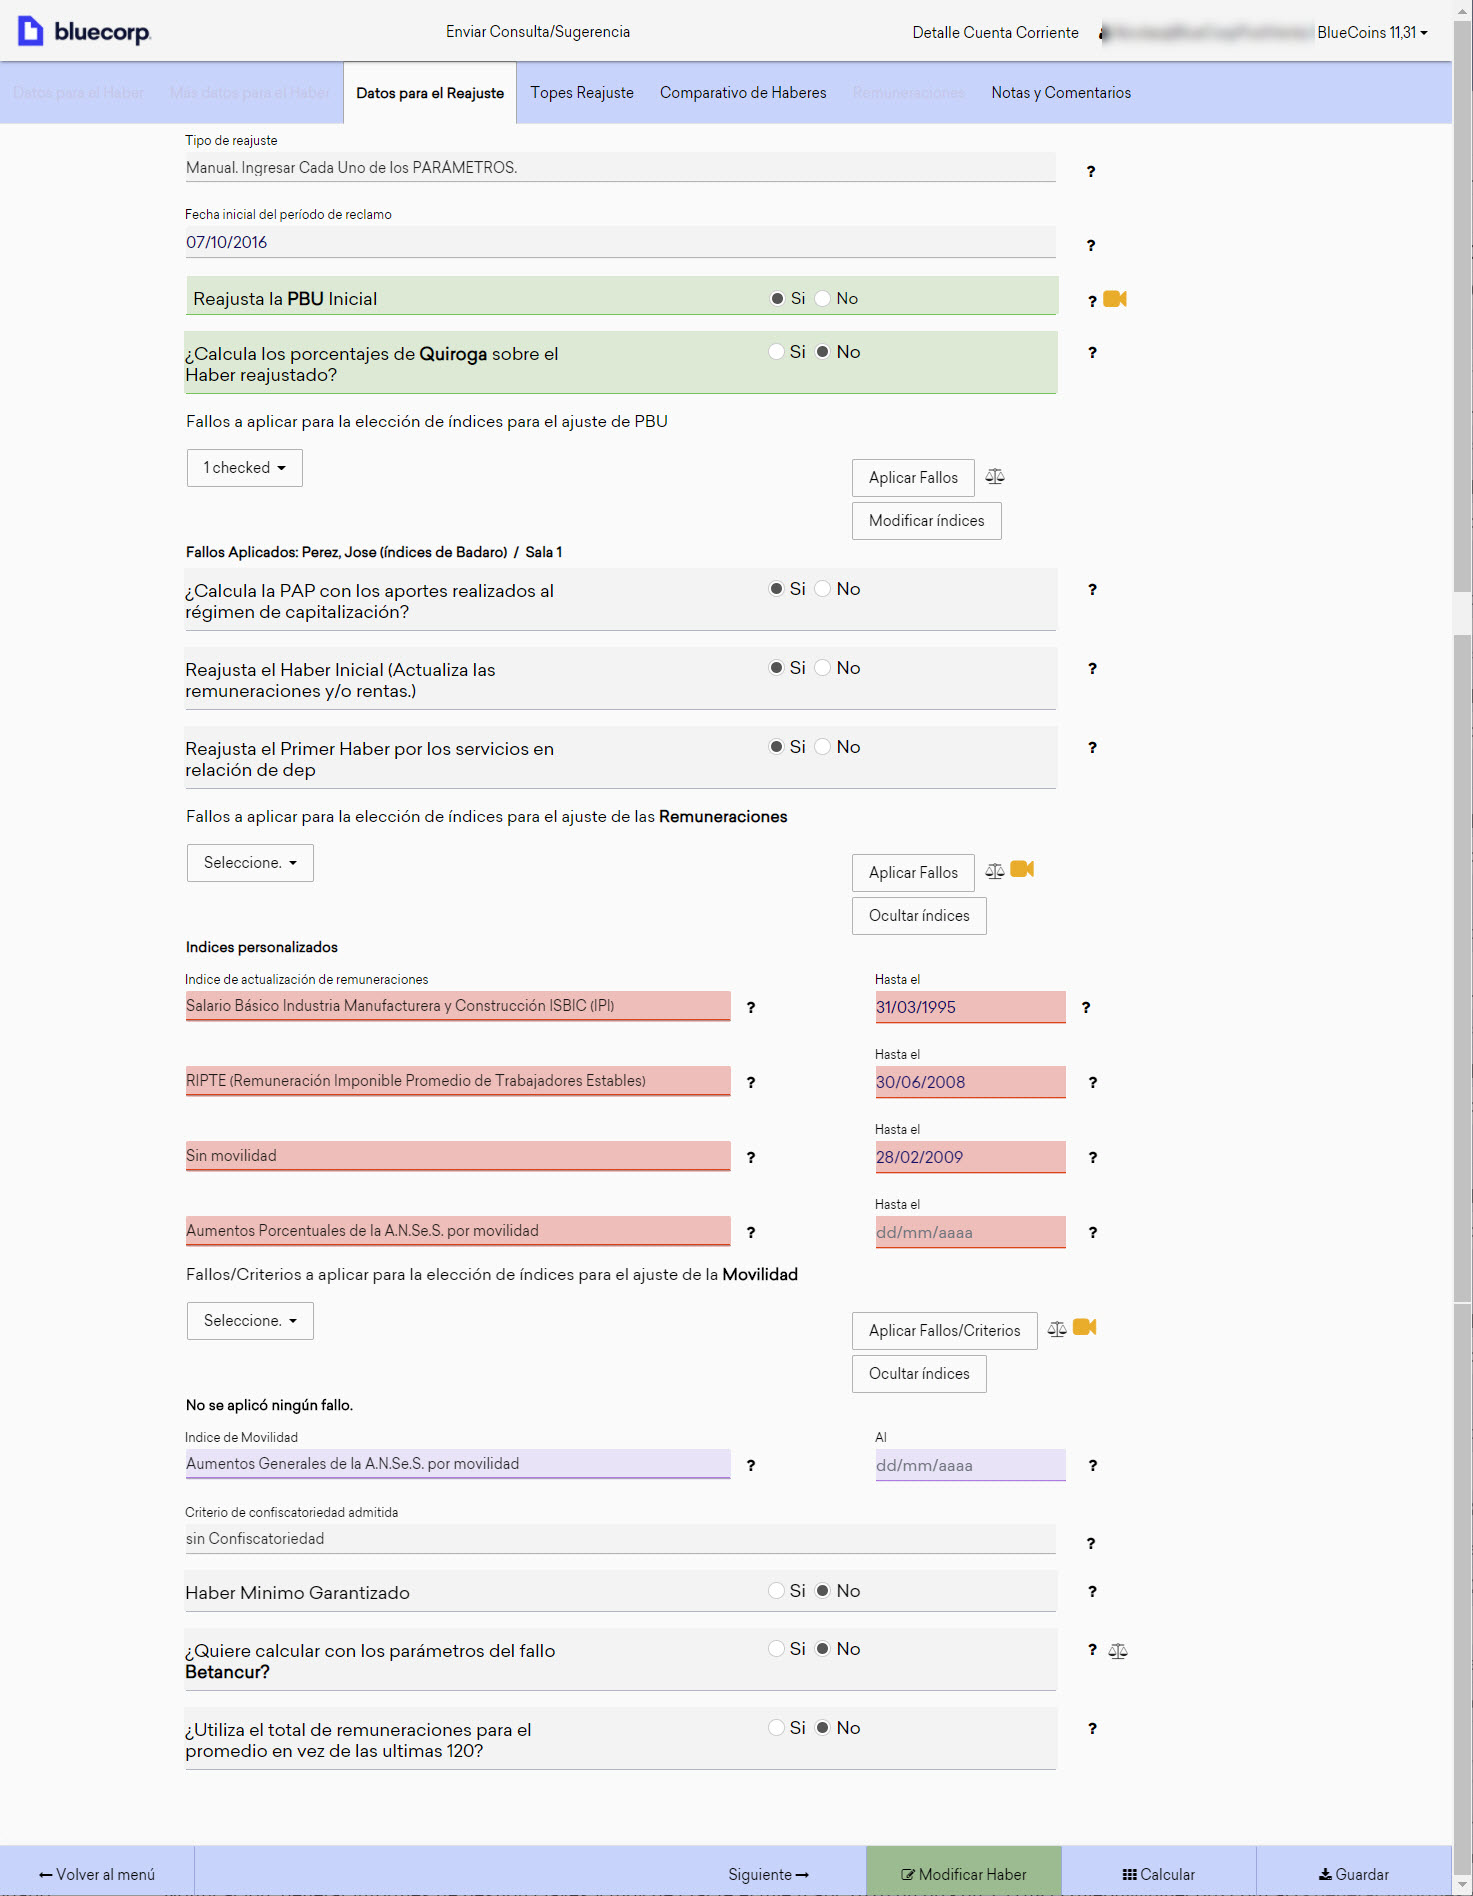Image resolution: width=1473 pixels, height=1896 pixels.
Task: Show help for PAP capitalización question
Action: coord(1092,590)
